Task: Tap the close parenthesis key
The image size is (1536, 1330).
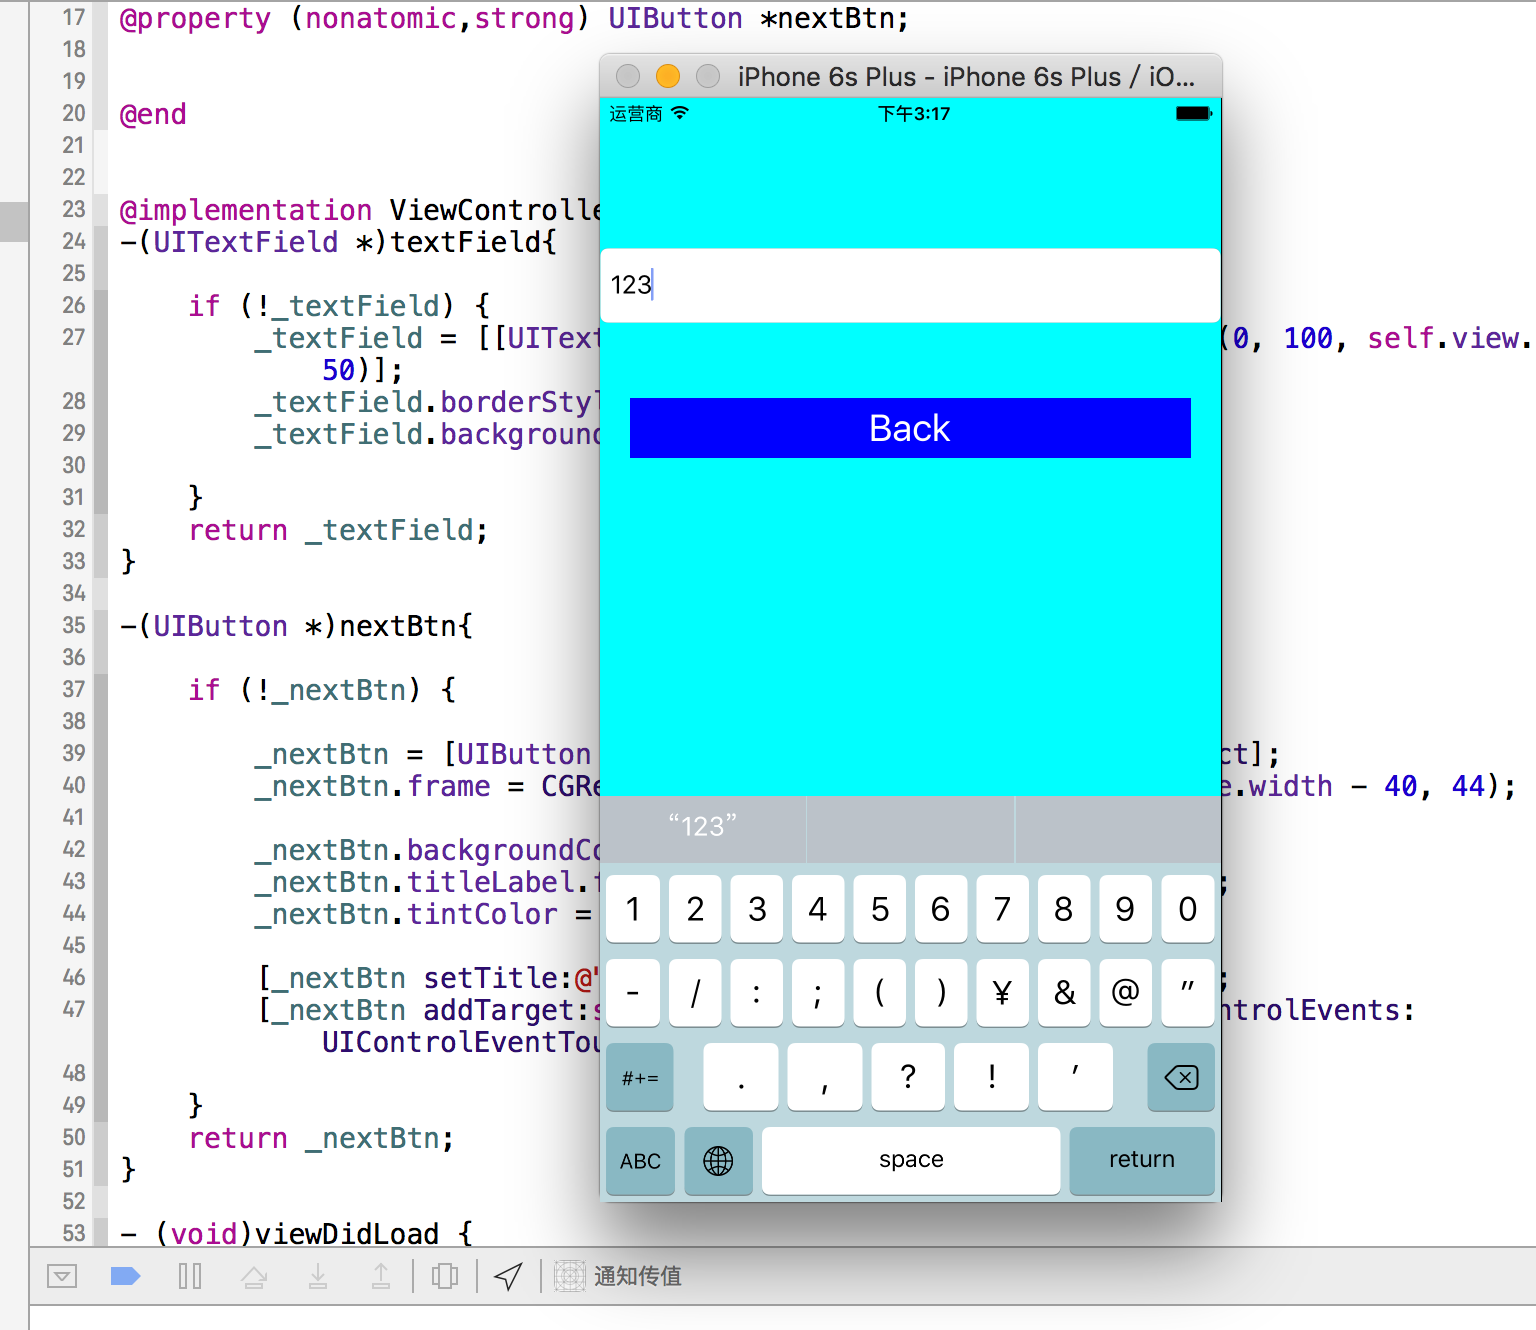Action: pos(941,993)
